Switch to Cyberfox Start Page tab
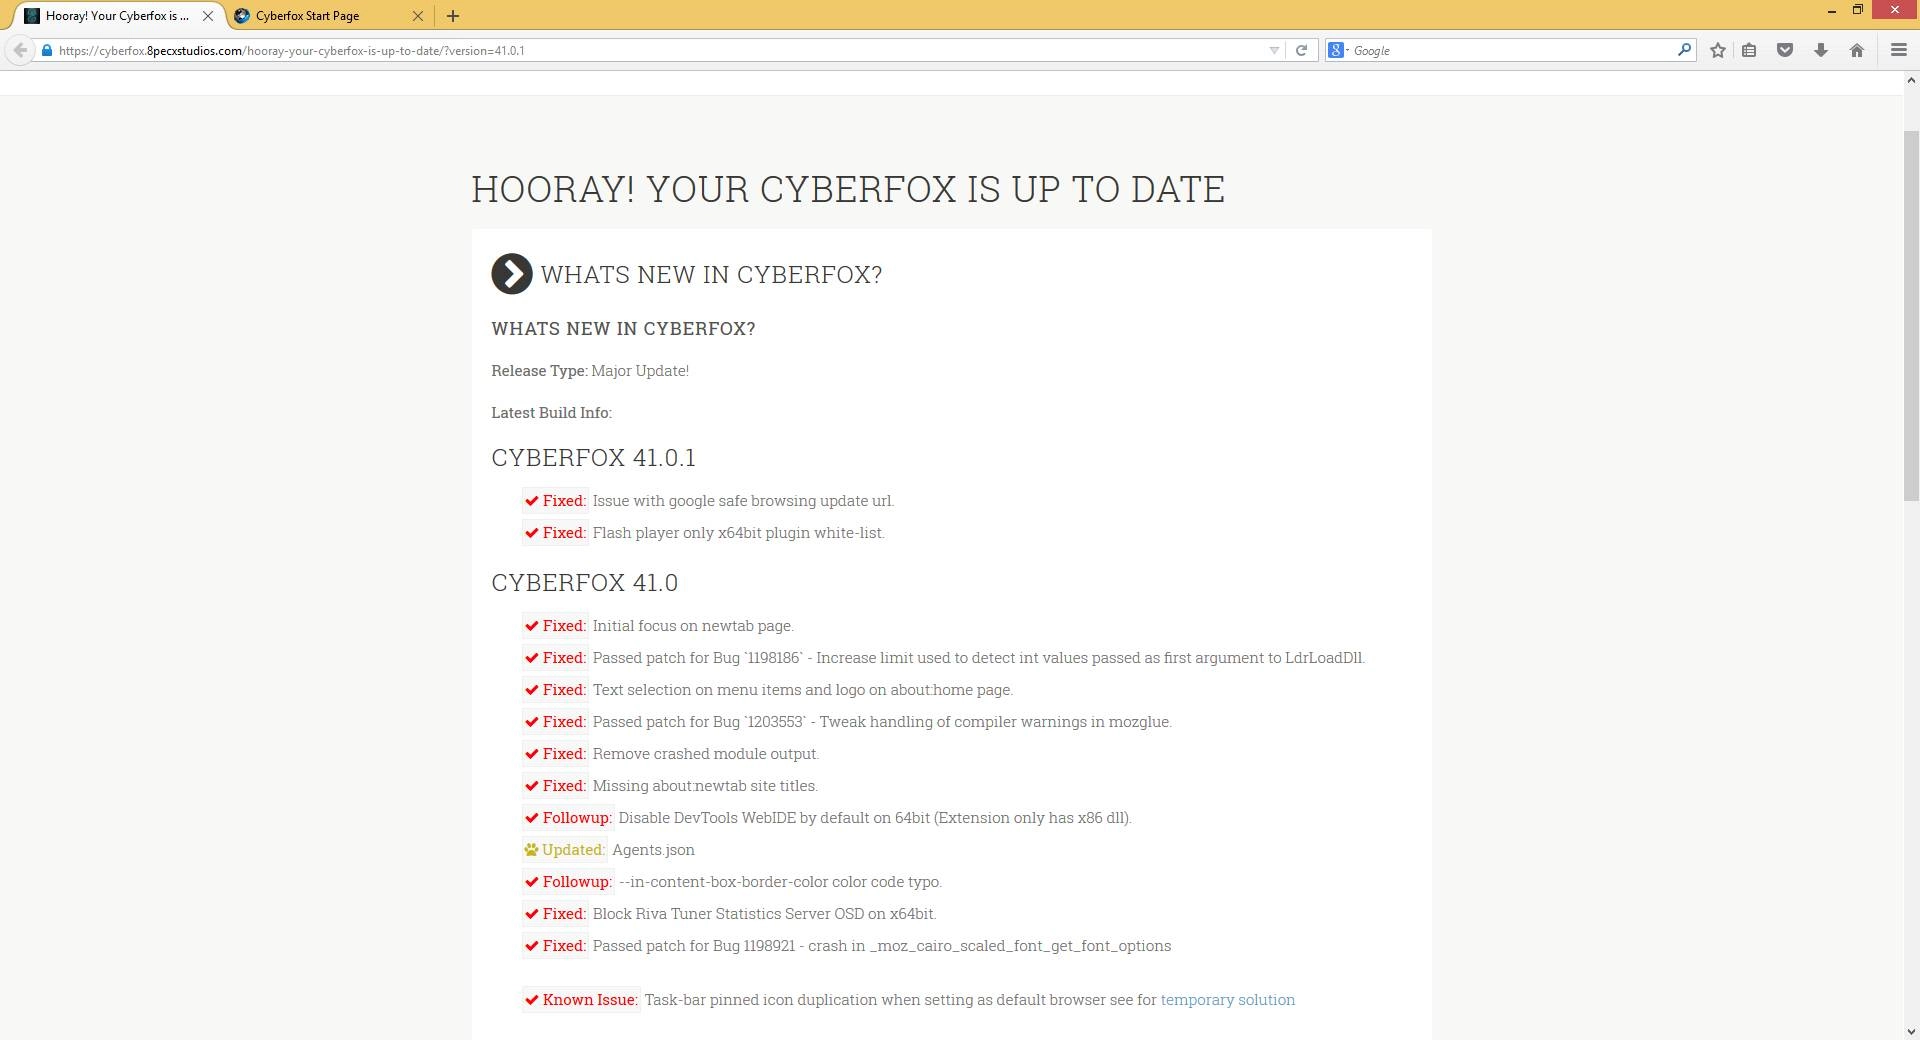 [x=330, y=16]
